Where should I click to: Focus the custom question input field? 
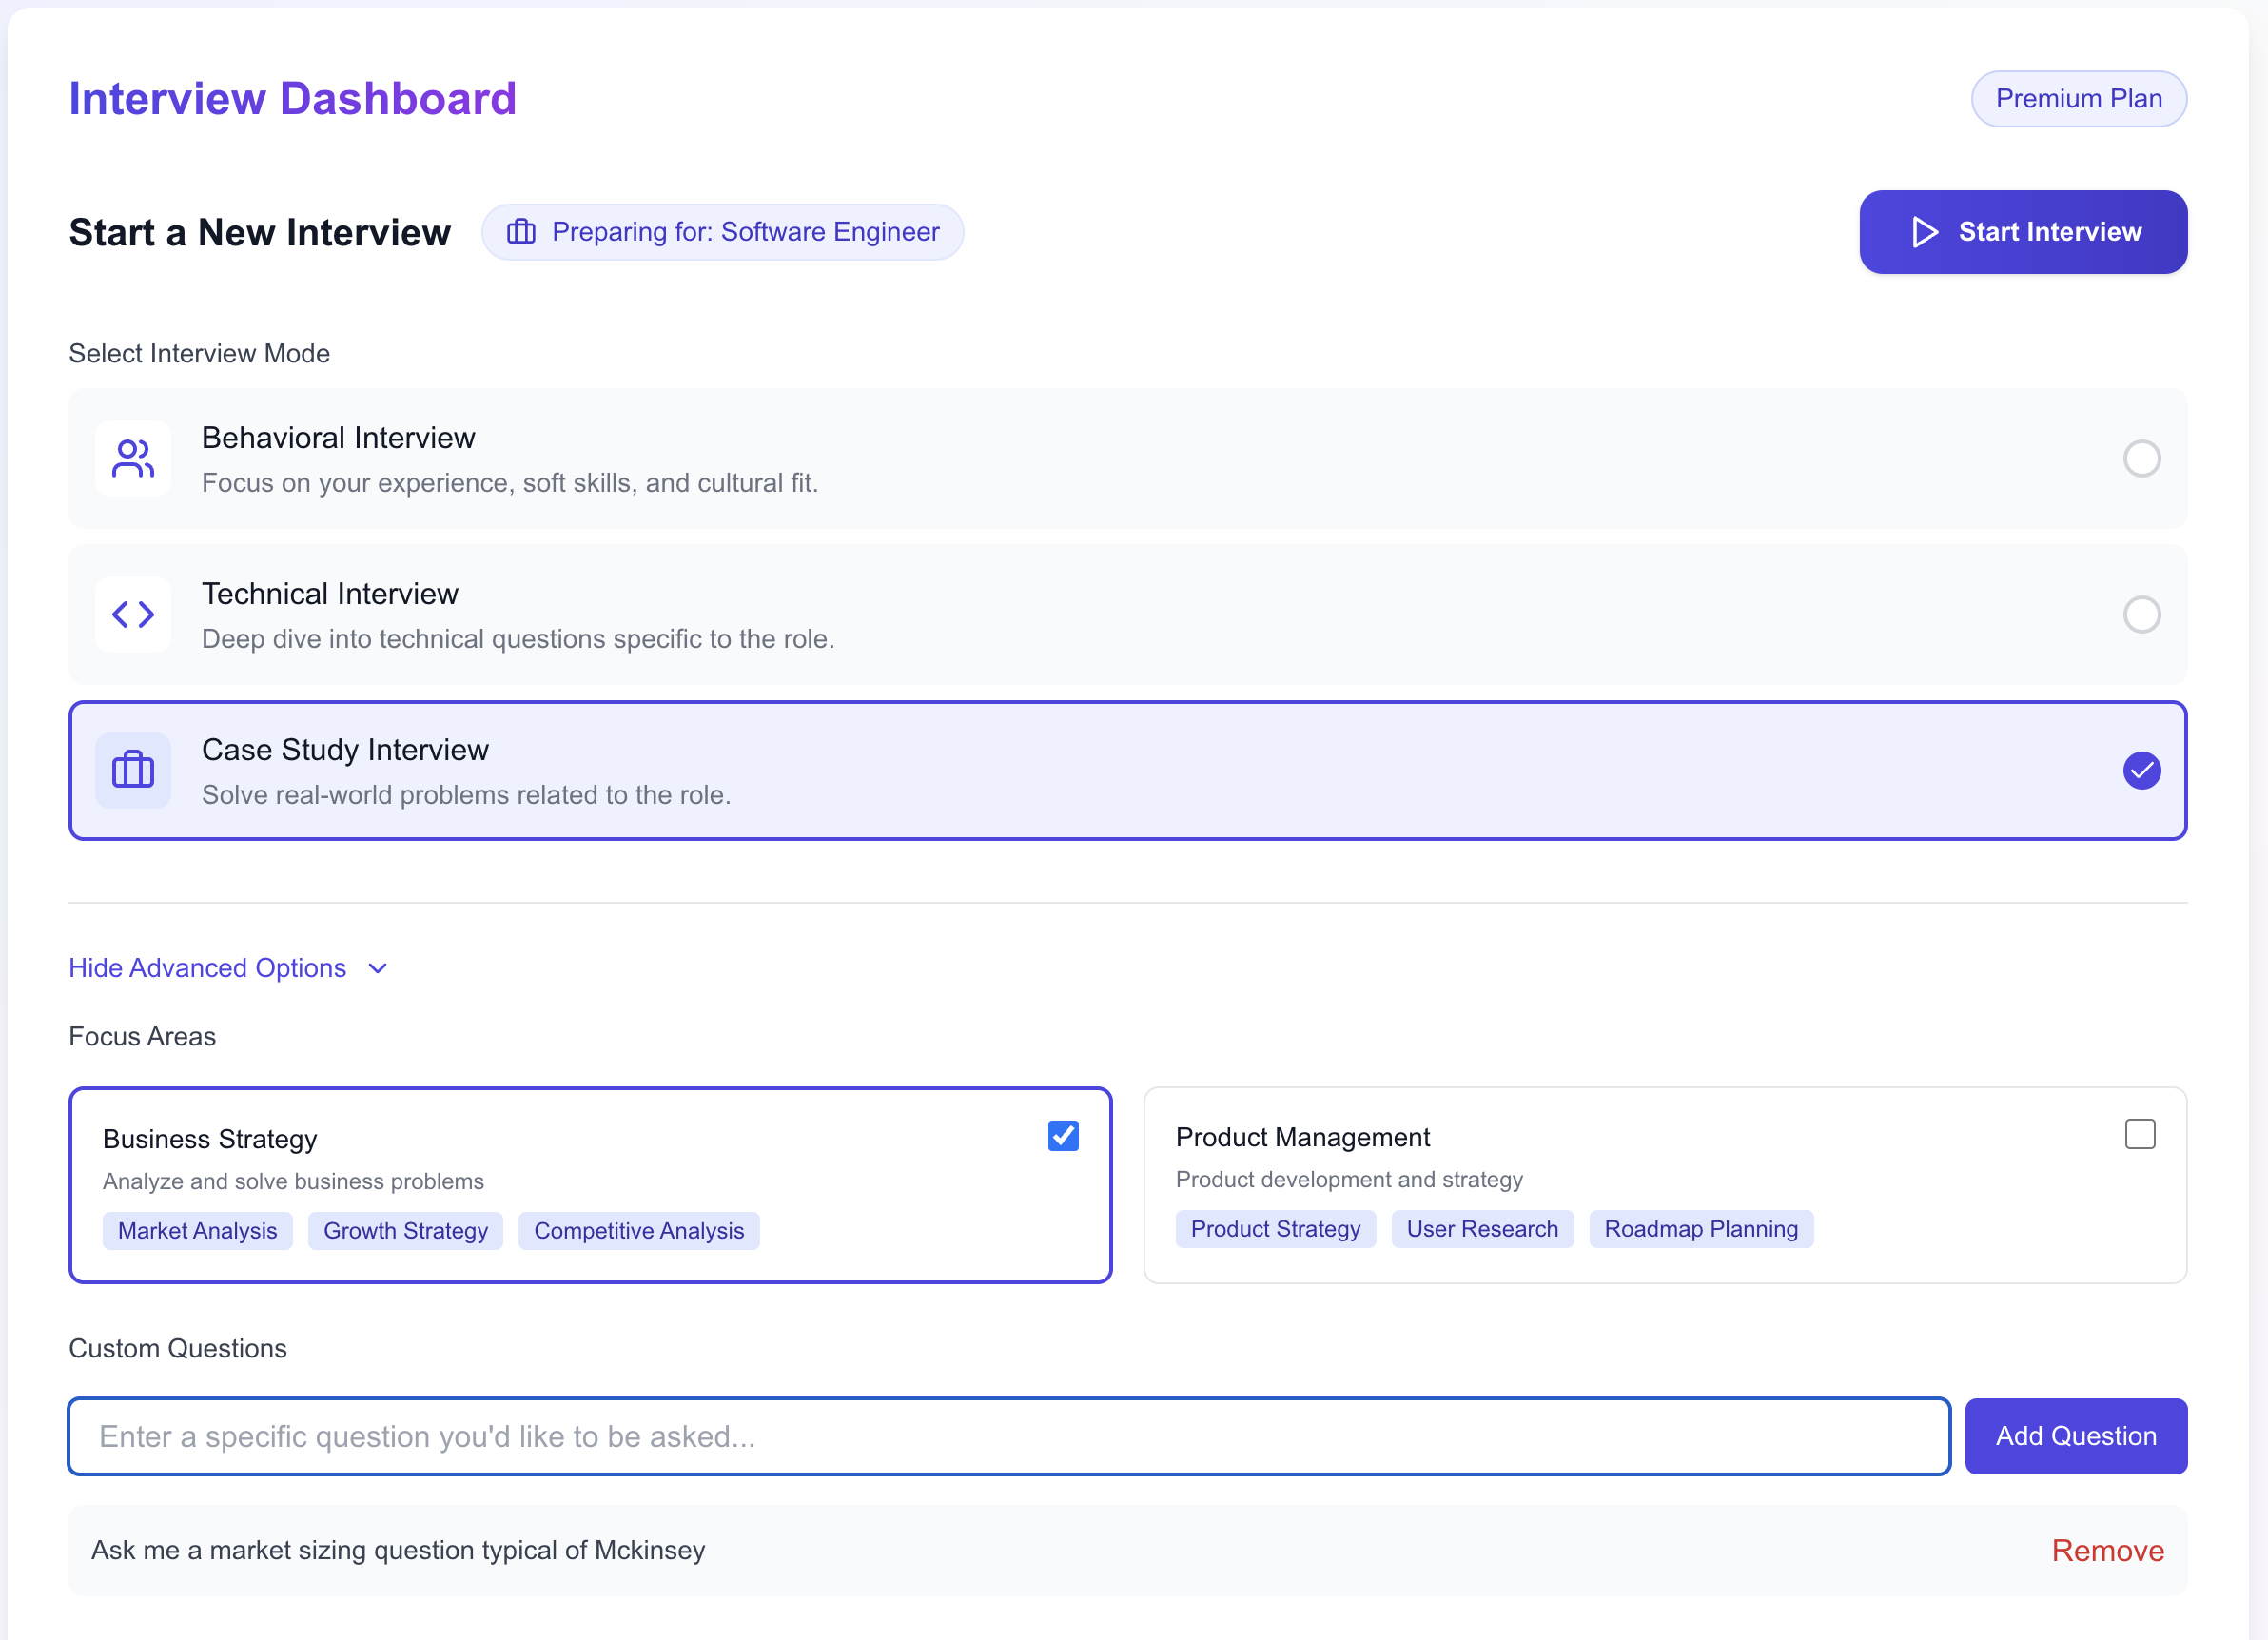pos(1008,1436)
